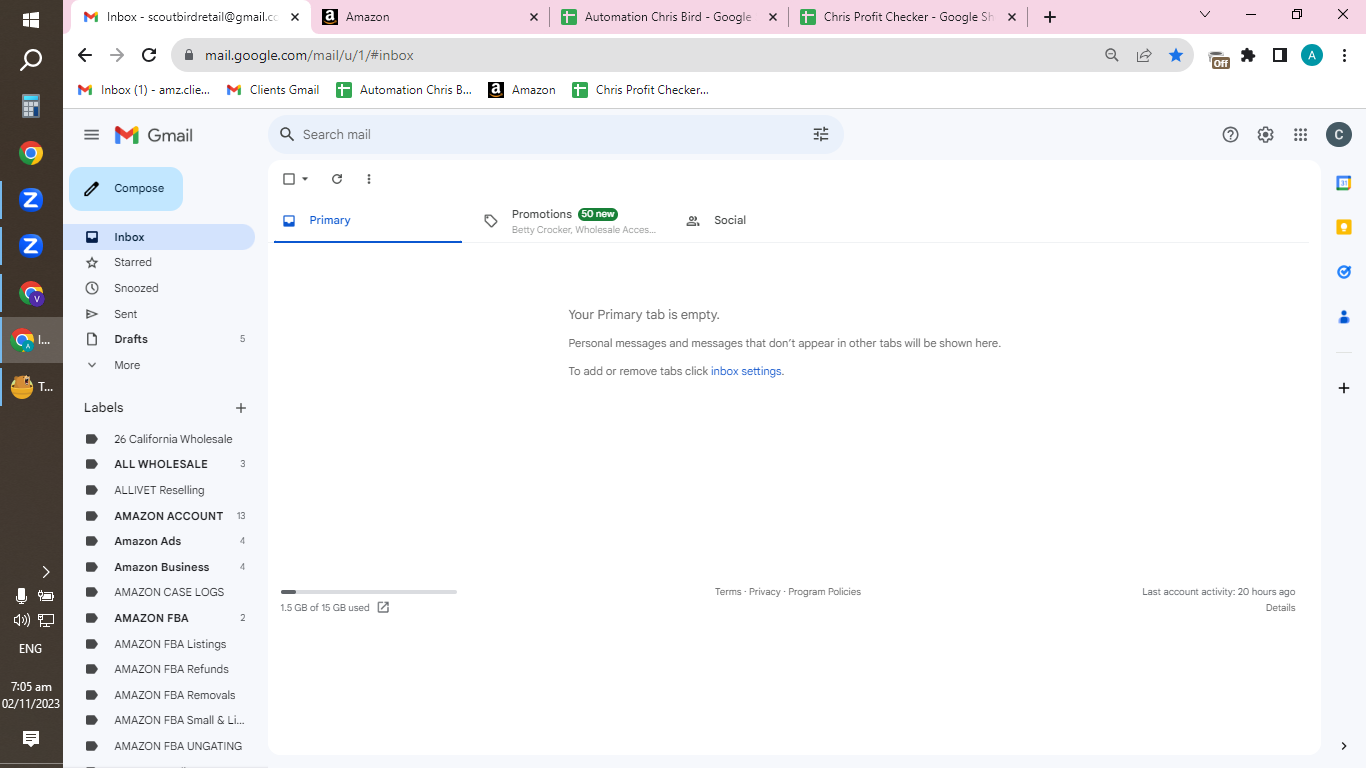The image size is (1366, 768).
Task: Expand More in Gmail sidebar
Action: pyautogui.click(x=128, y=365)
